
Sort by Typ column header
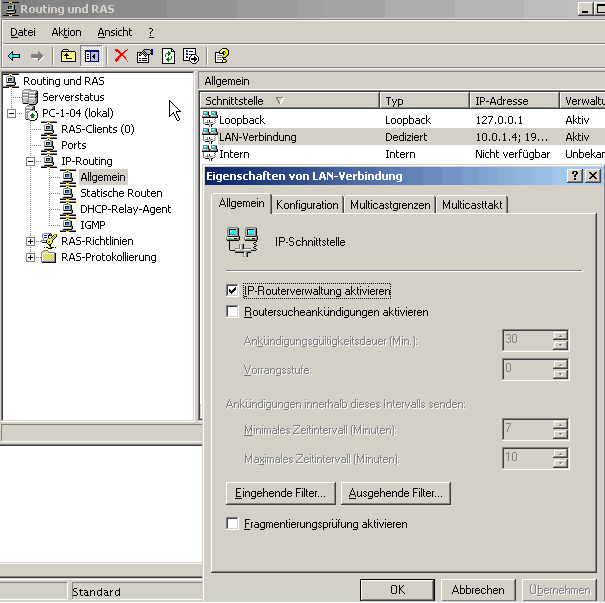pos(424,101)
